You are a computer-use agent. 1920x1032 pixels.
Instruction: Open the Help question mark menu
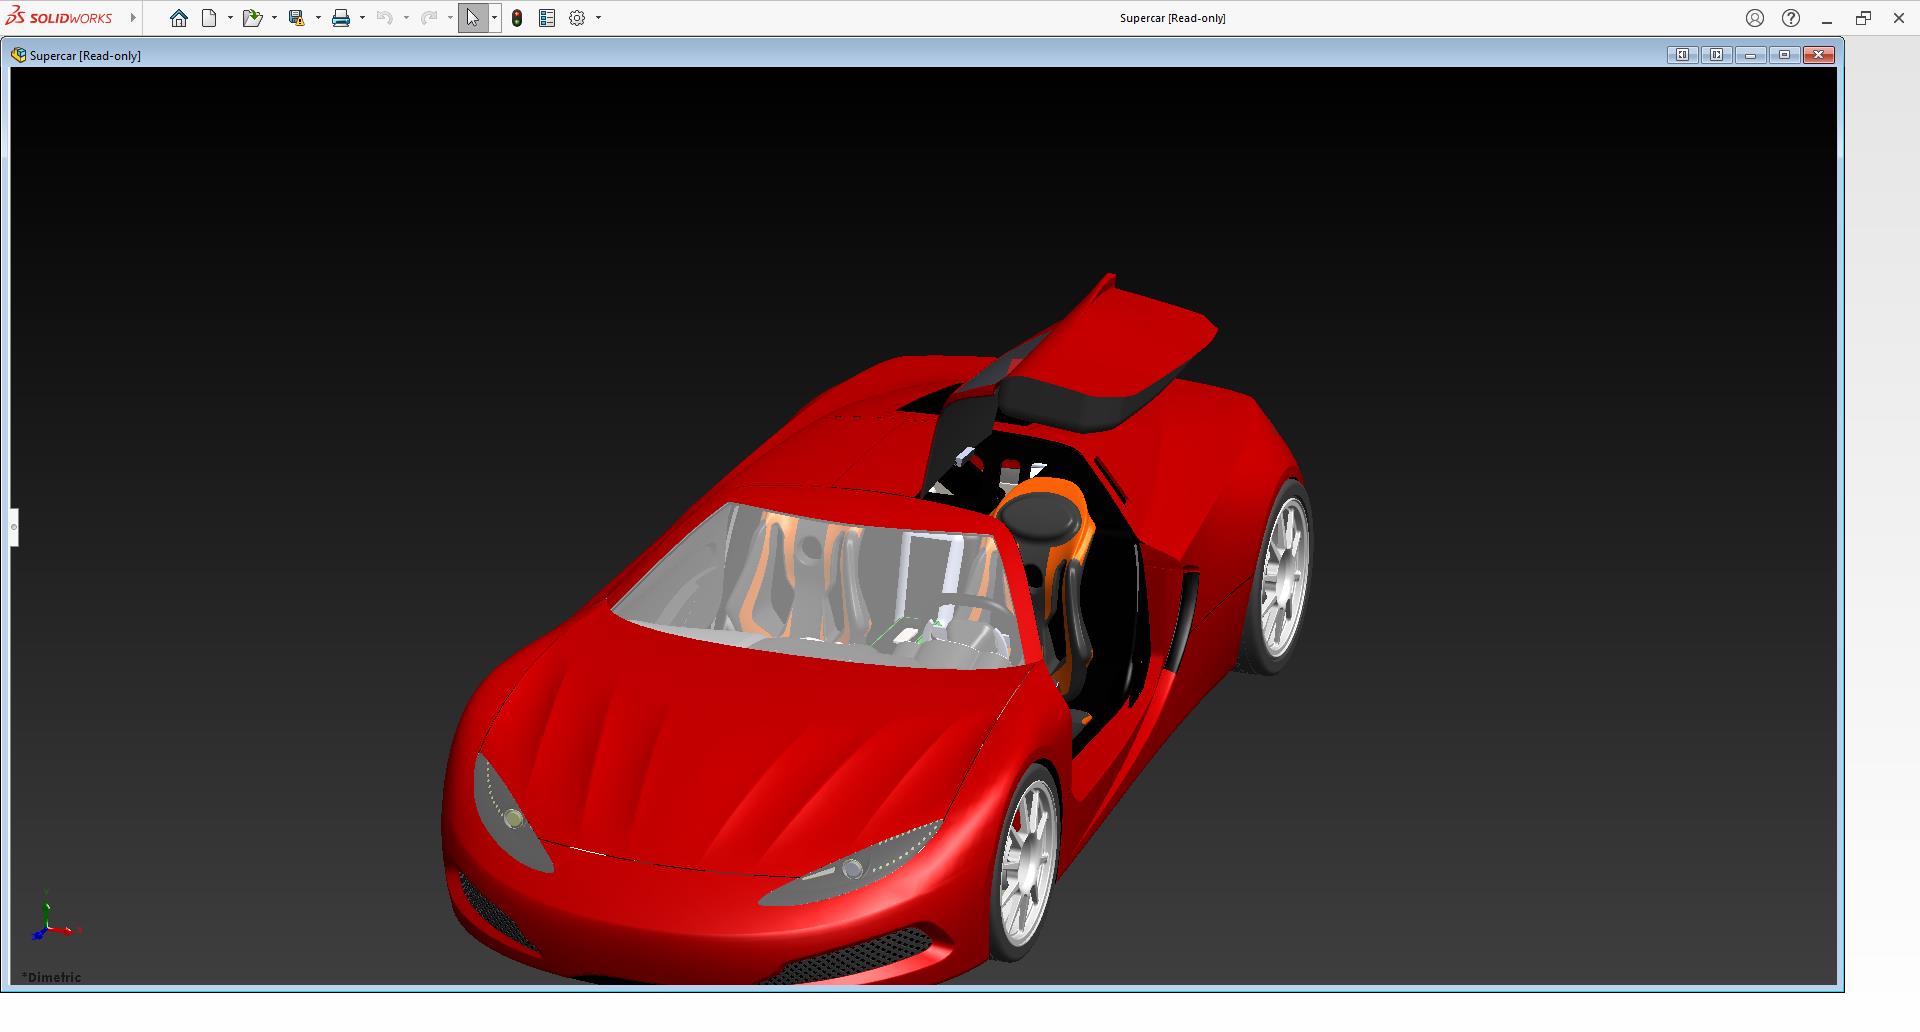pyautogui.click(x=1791, y=18)
